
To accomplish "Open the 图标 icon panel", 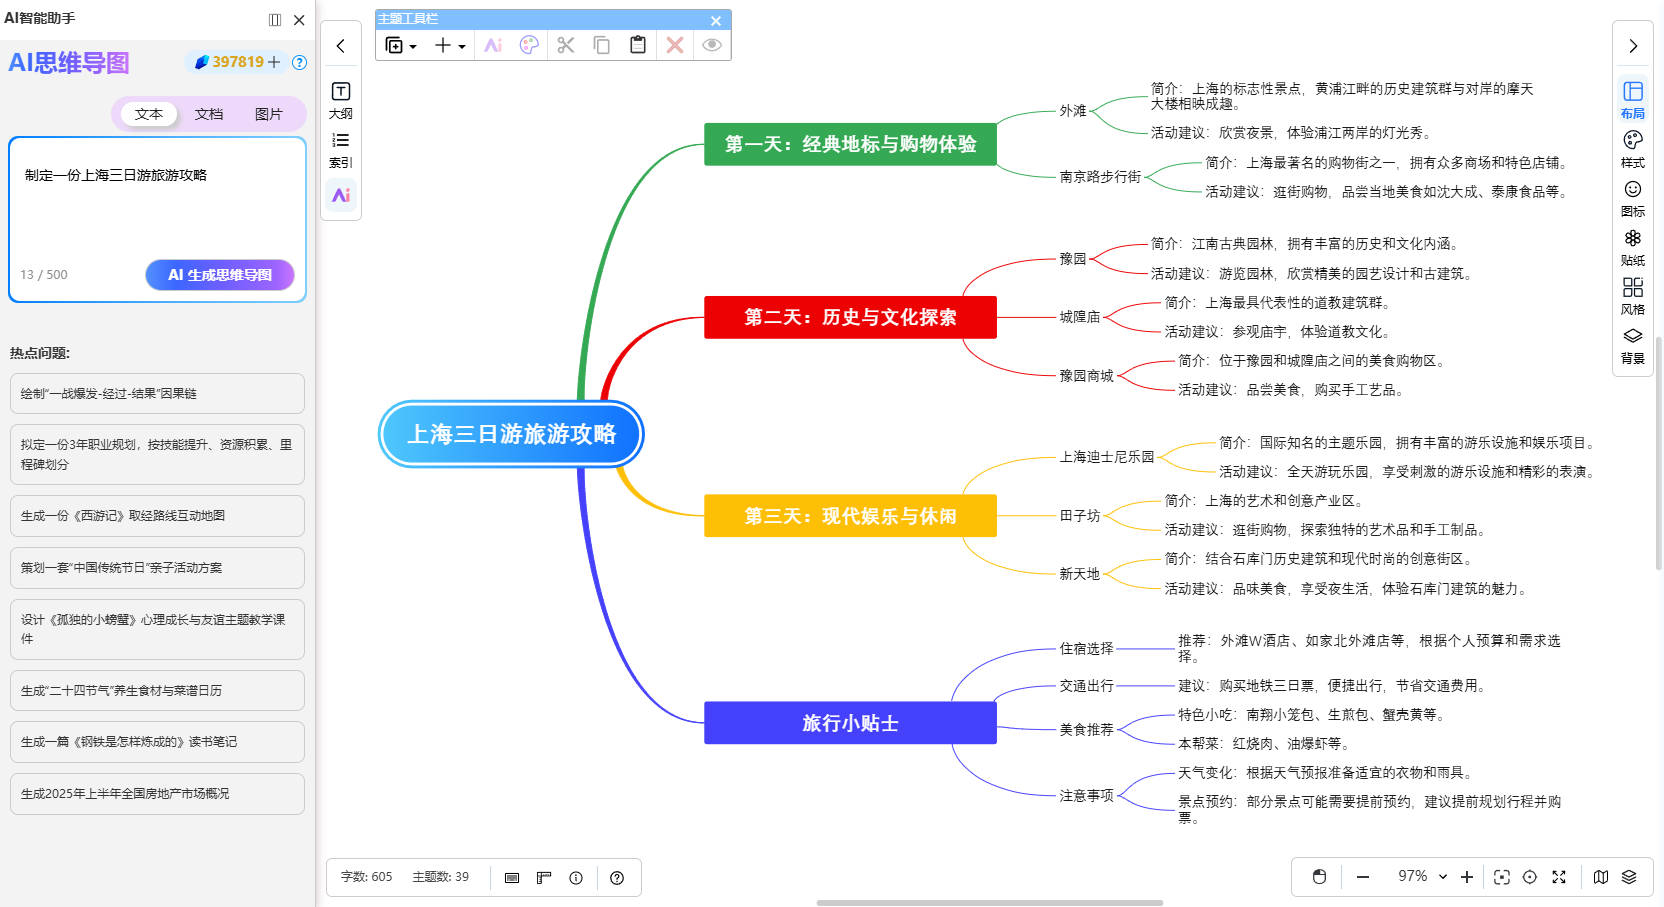I will [x=1632, y=197].
